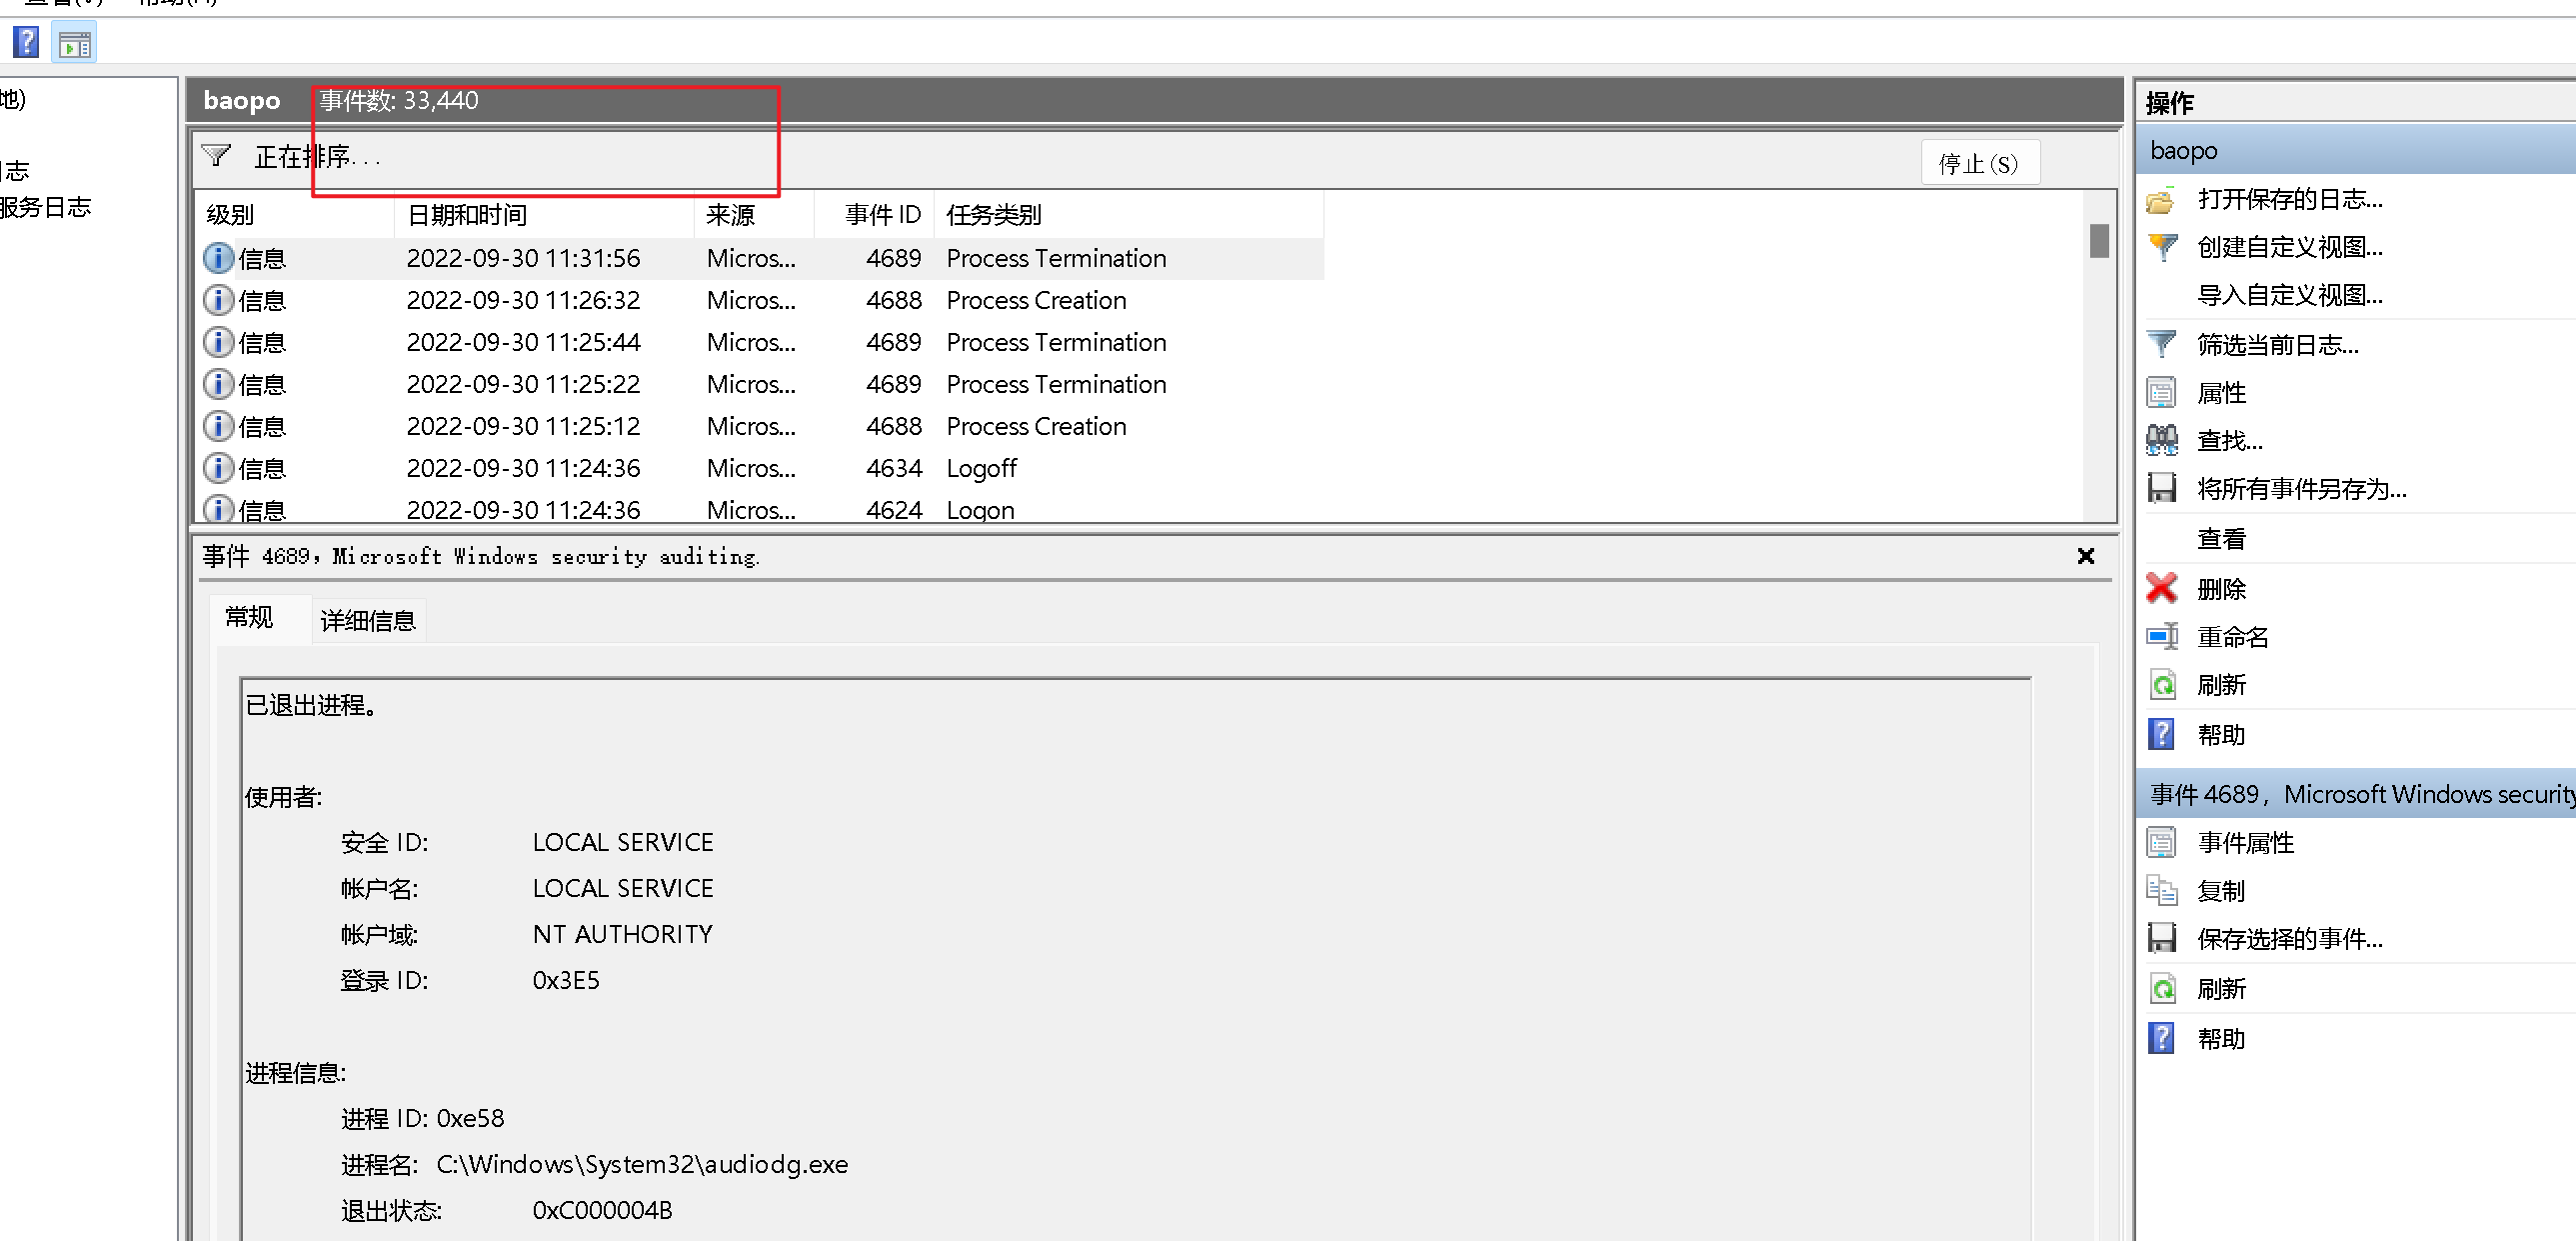Click LOCAL SERVICE value beside 安全 ID

623,842
